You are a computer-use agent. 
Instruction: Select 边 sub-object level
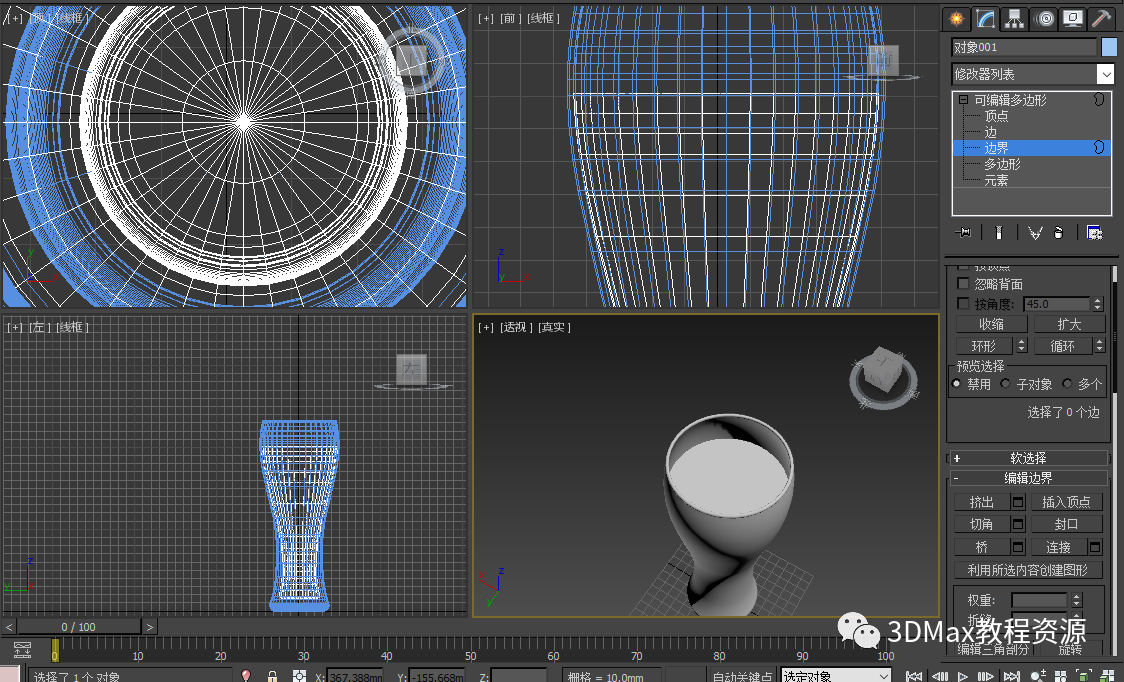[x=990, y=132]
